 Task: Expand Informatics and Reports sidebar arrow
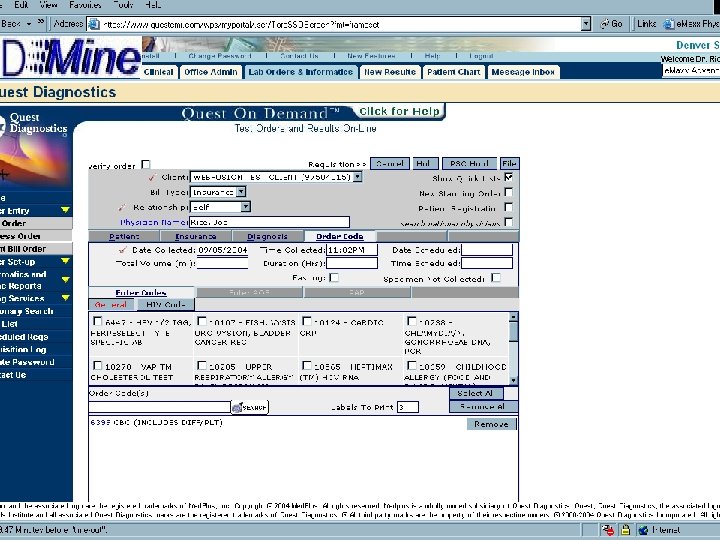point(65,280)
